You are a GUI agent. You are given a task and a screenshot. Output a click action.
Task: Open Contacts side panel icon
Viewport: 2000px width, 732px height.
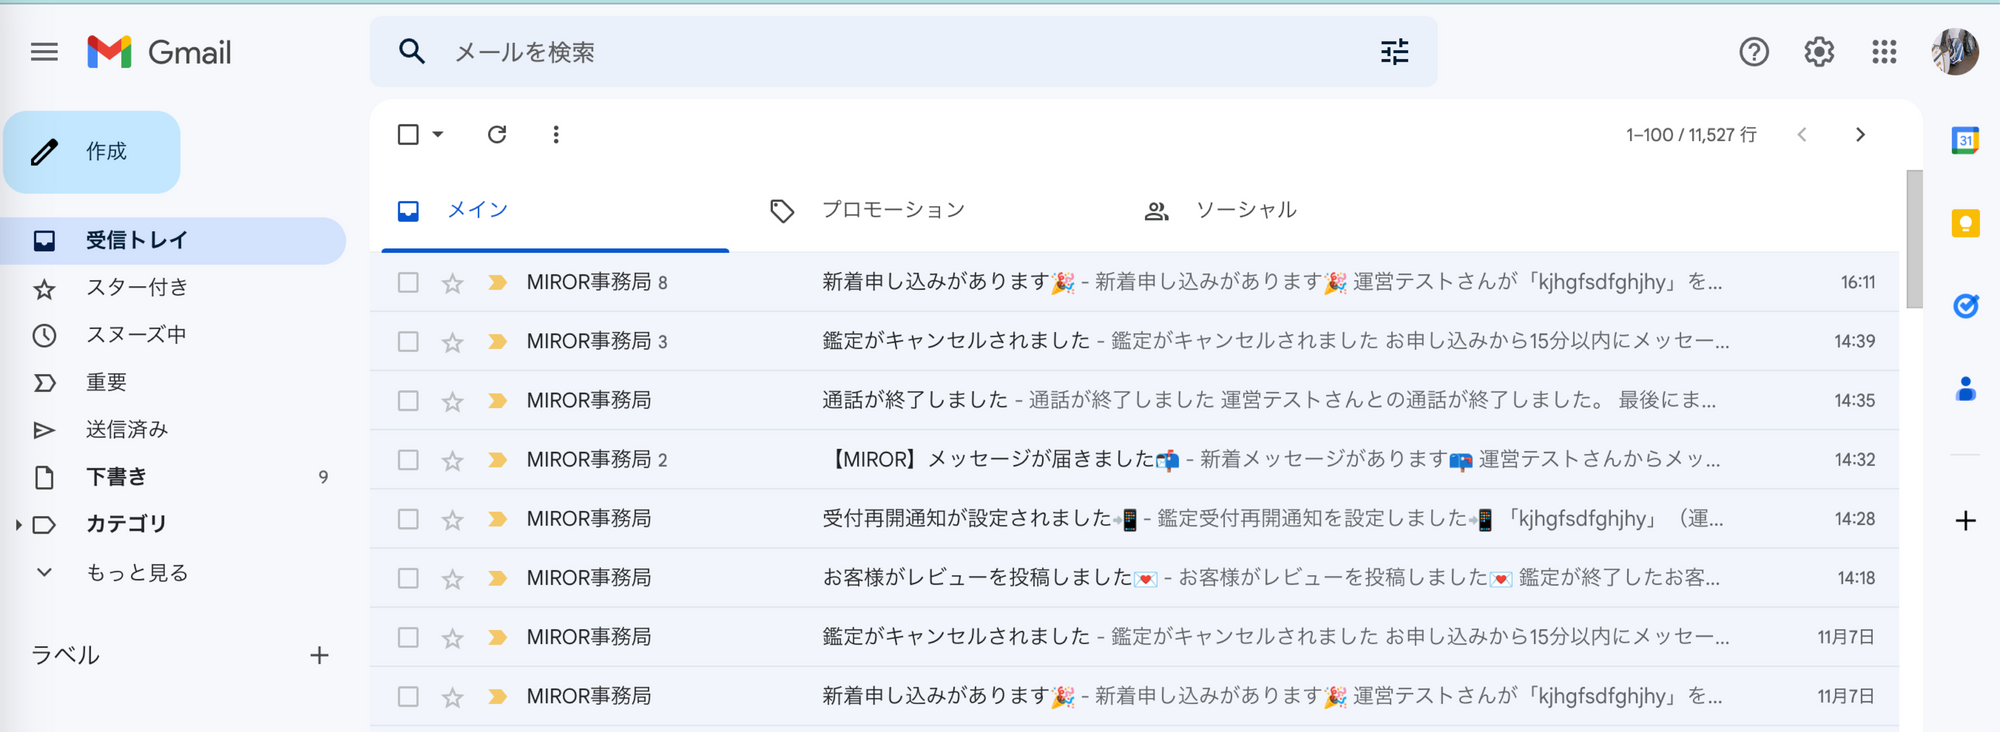point(1965,388)
